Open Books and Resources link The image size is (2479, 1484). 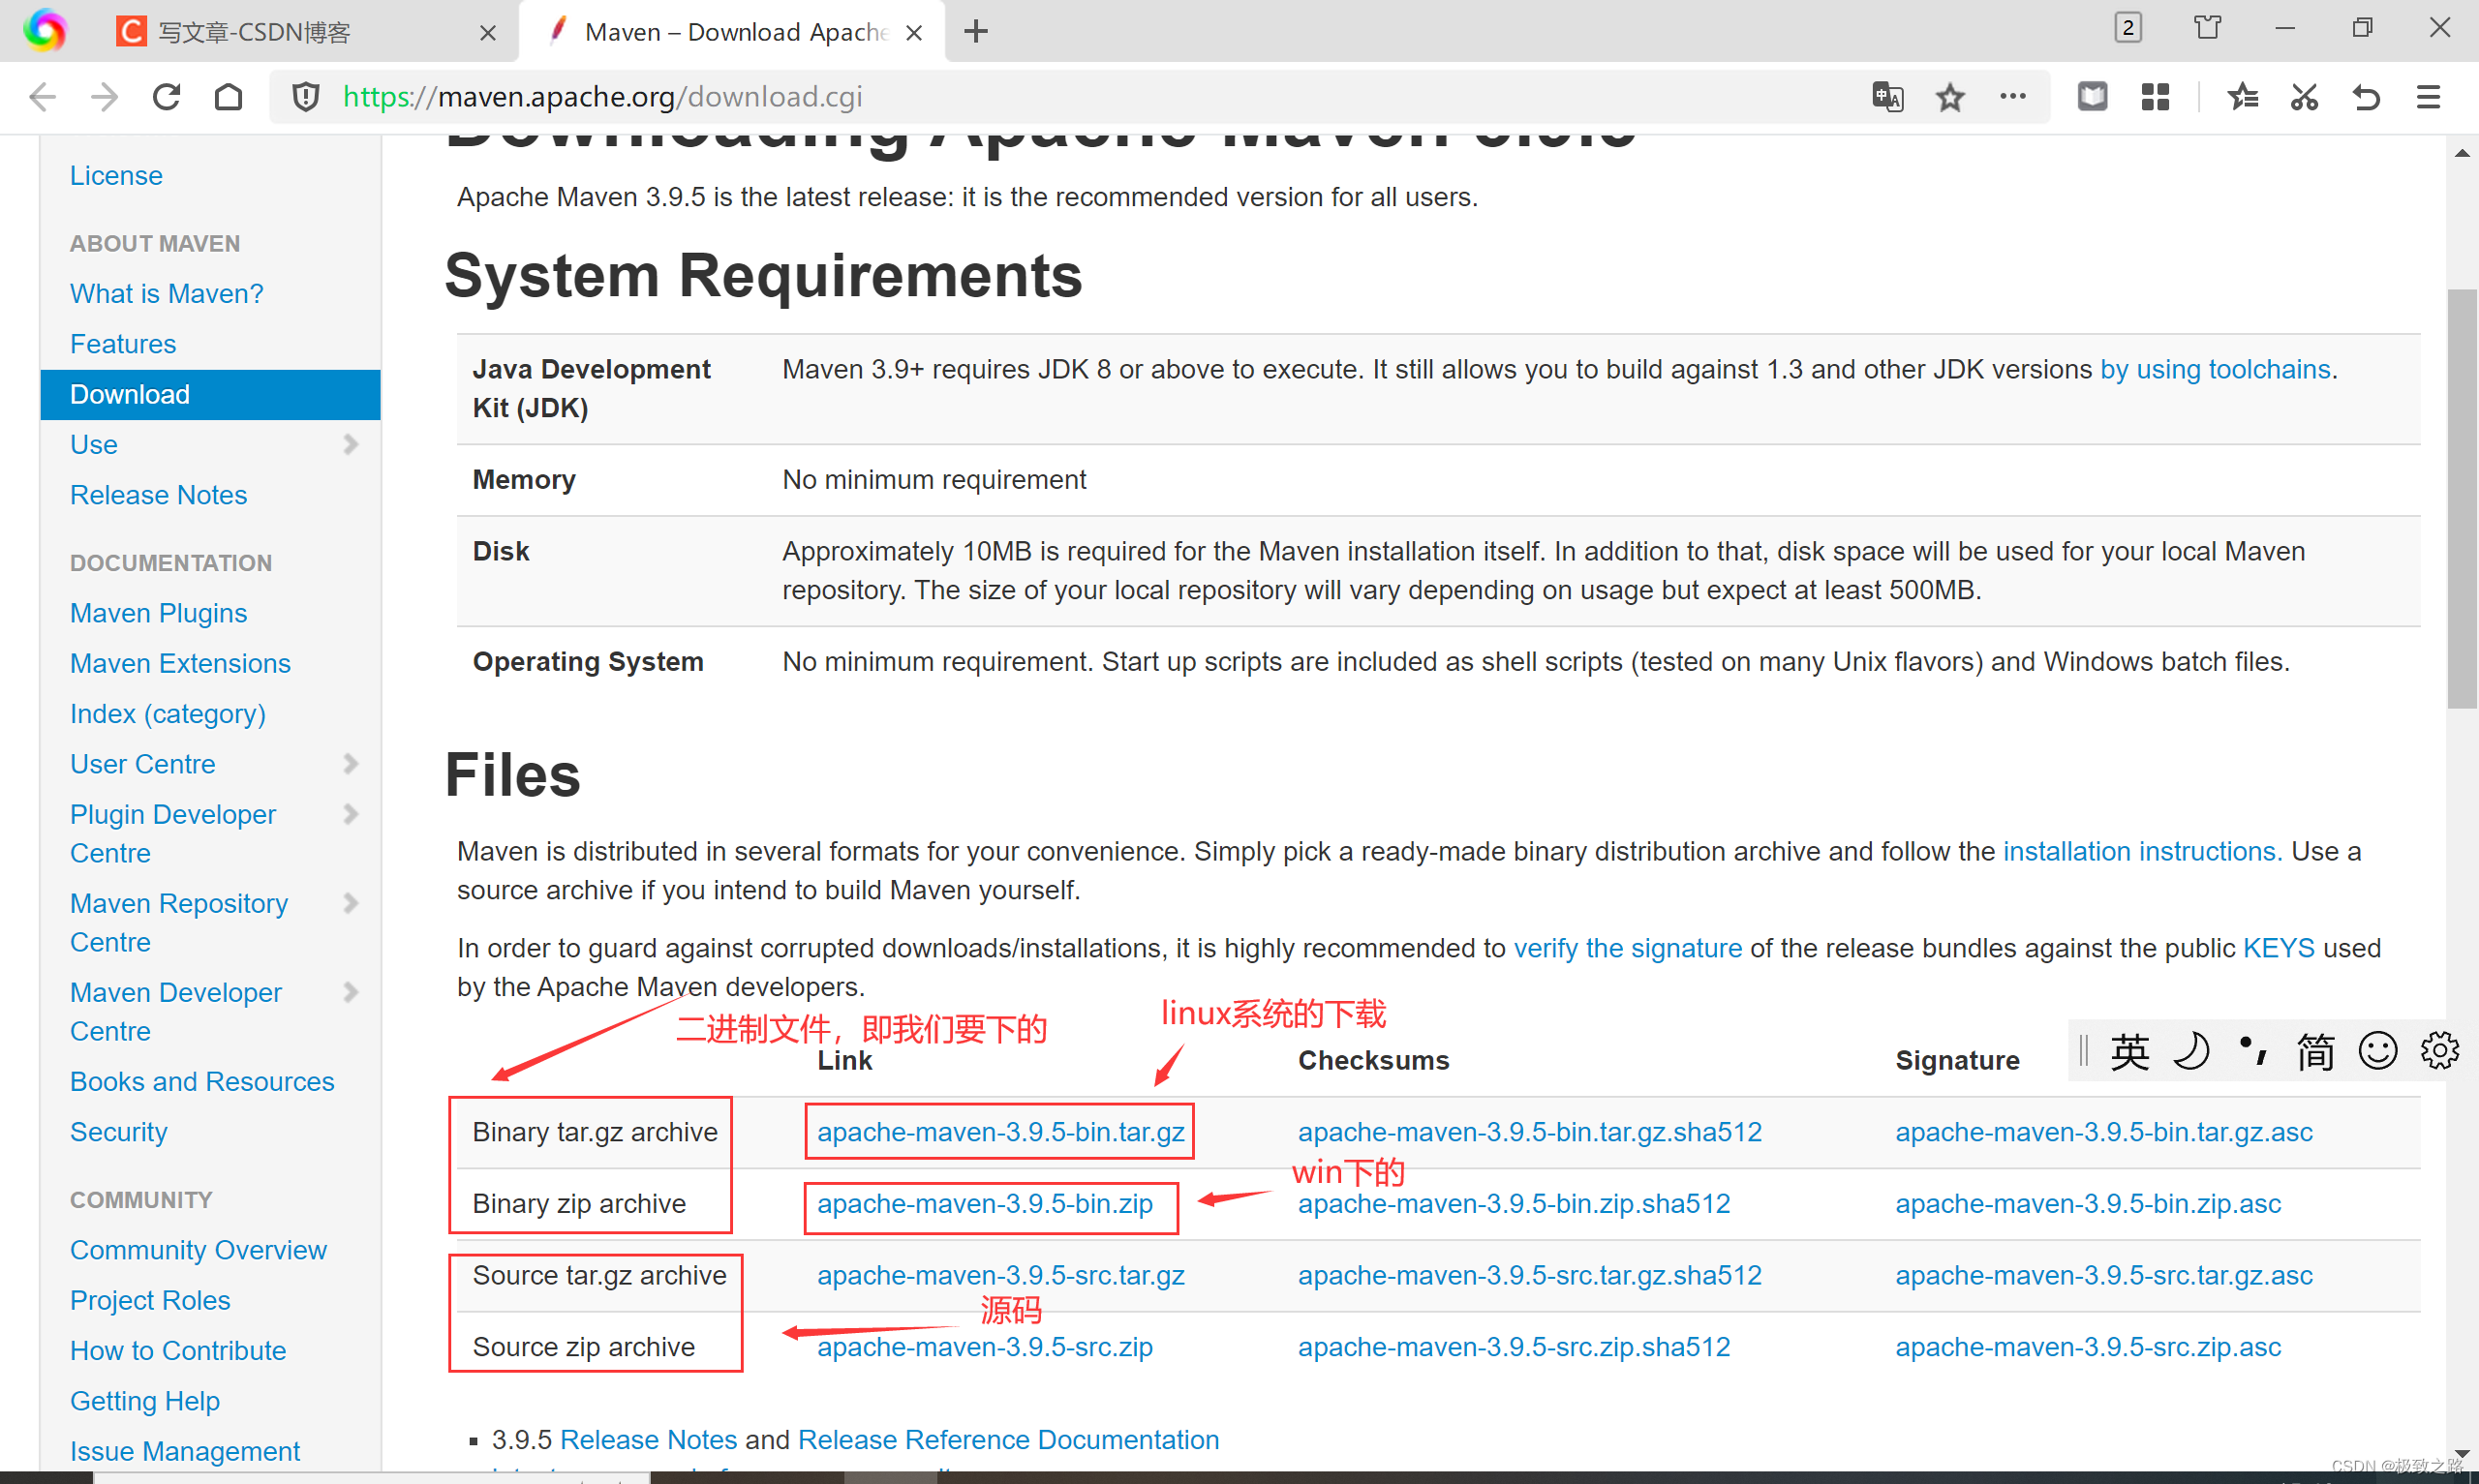click(x=202, y=1082)
